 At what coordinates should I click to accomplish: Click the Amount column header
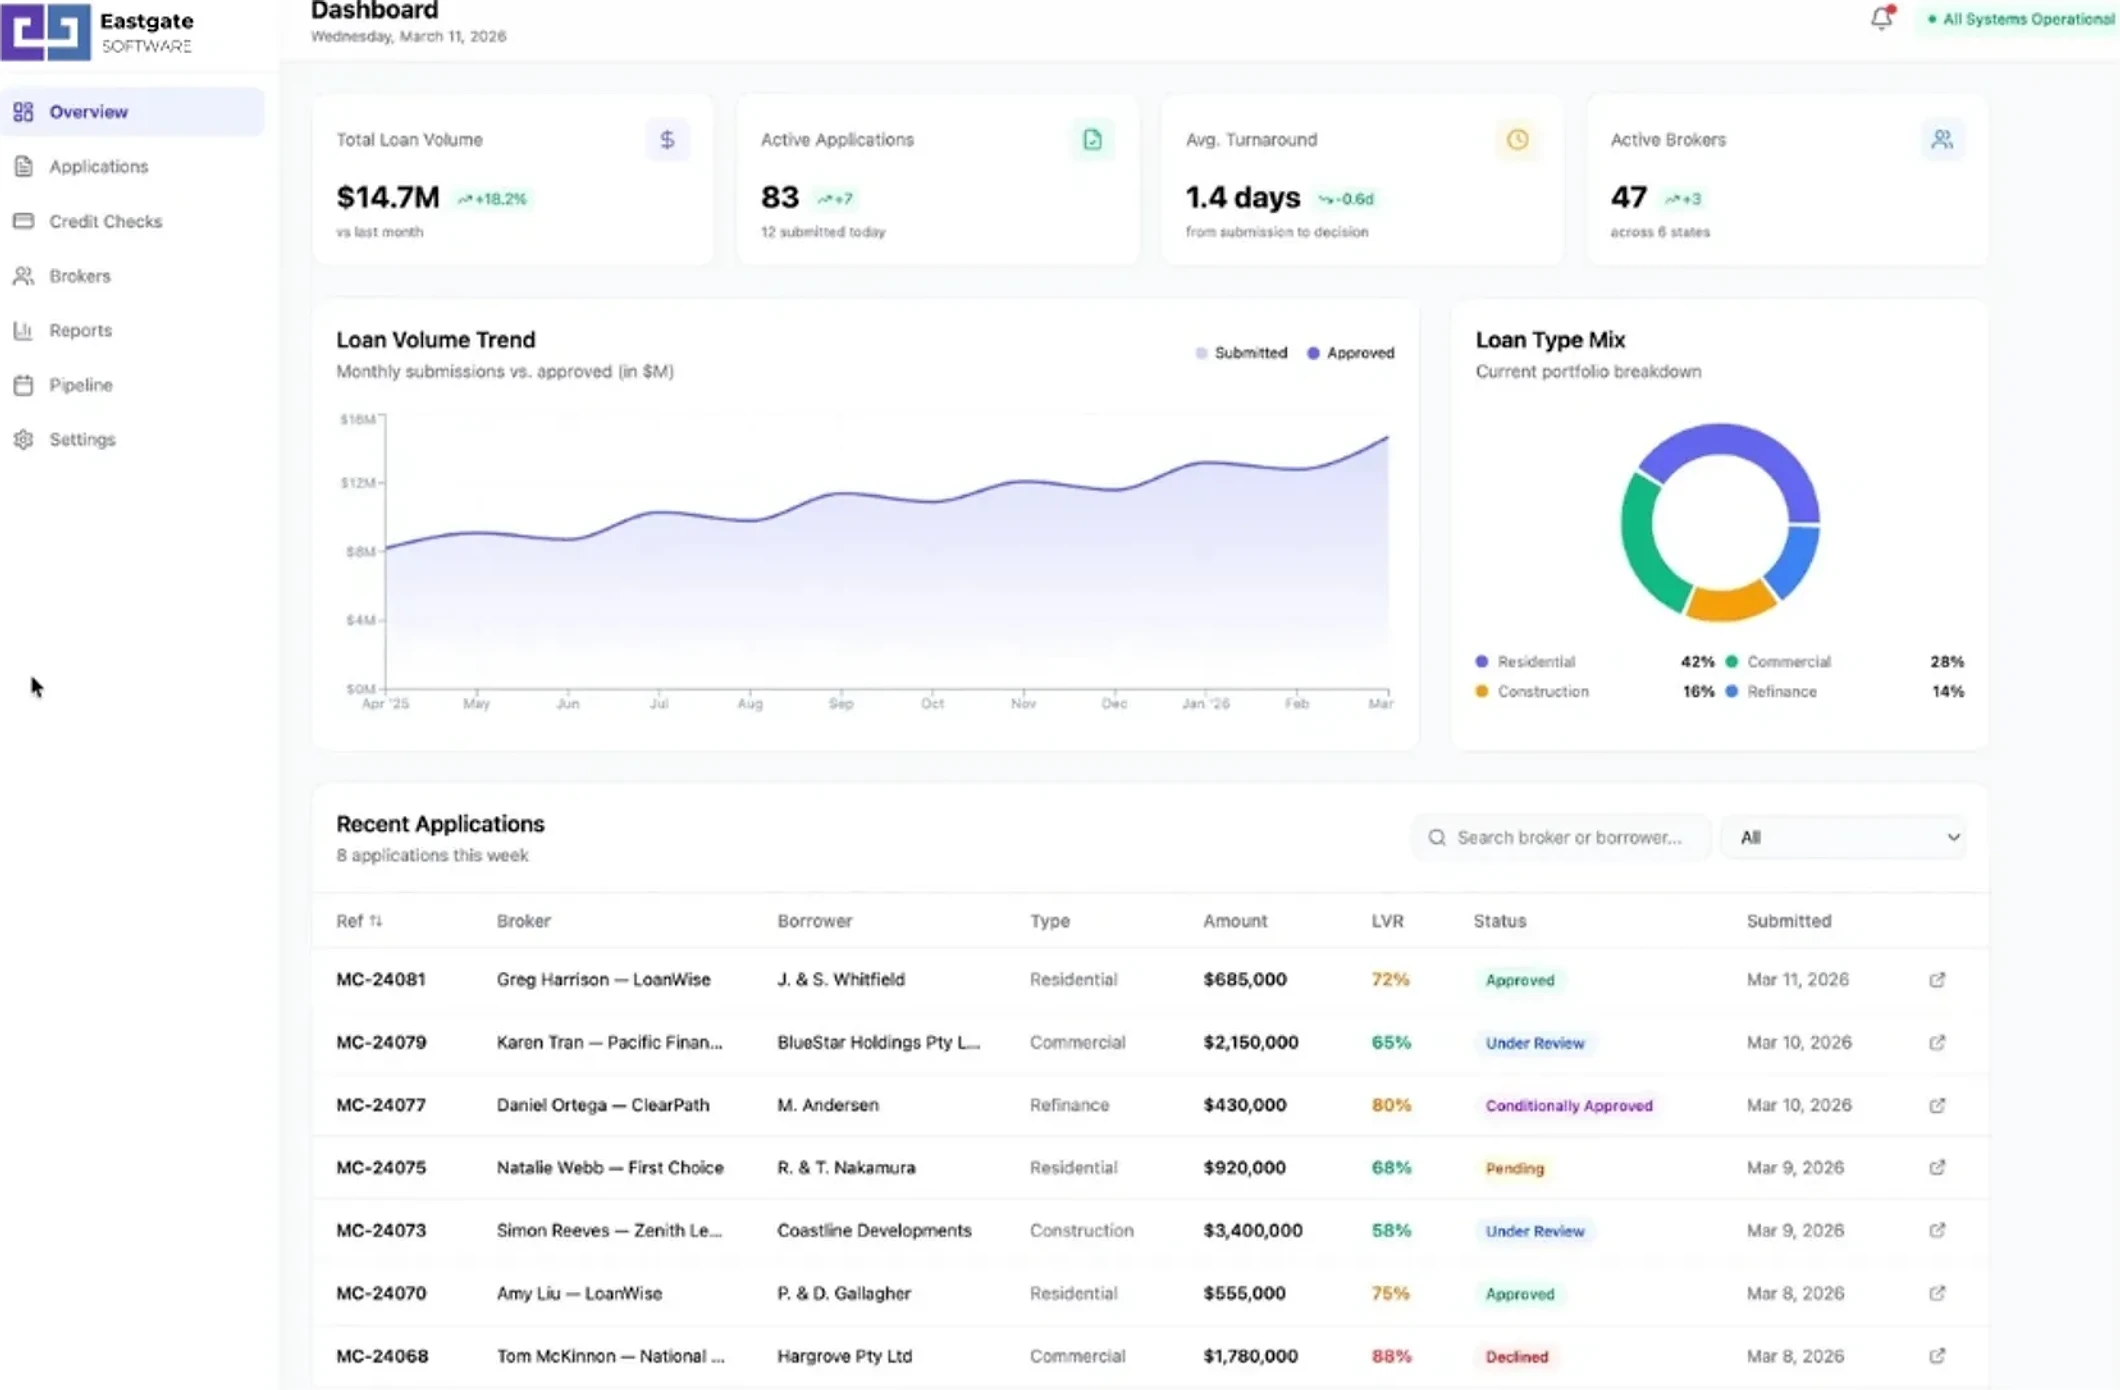tap(1235, 921)
